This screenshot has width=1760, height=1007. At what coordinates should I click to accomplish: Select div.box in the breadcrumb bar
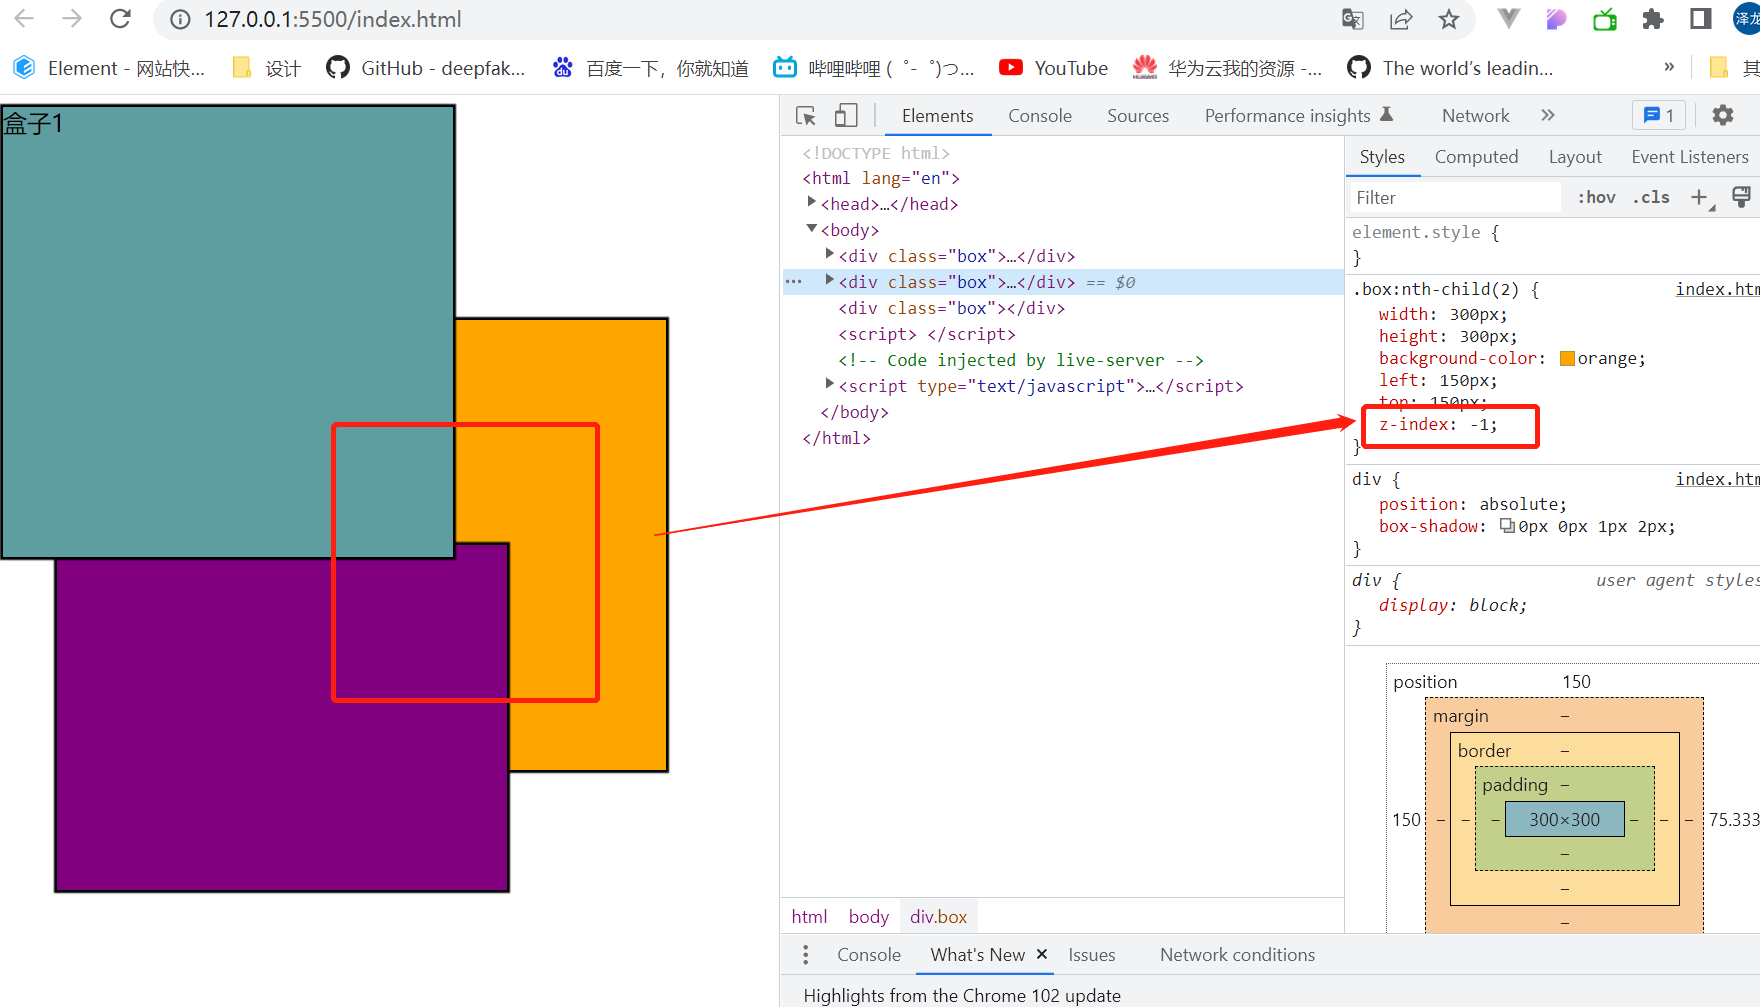[938, 917]
